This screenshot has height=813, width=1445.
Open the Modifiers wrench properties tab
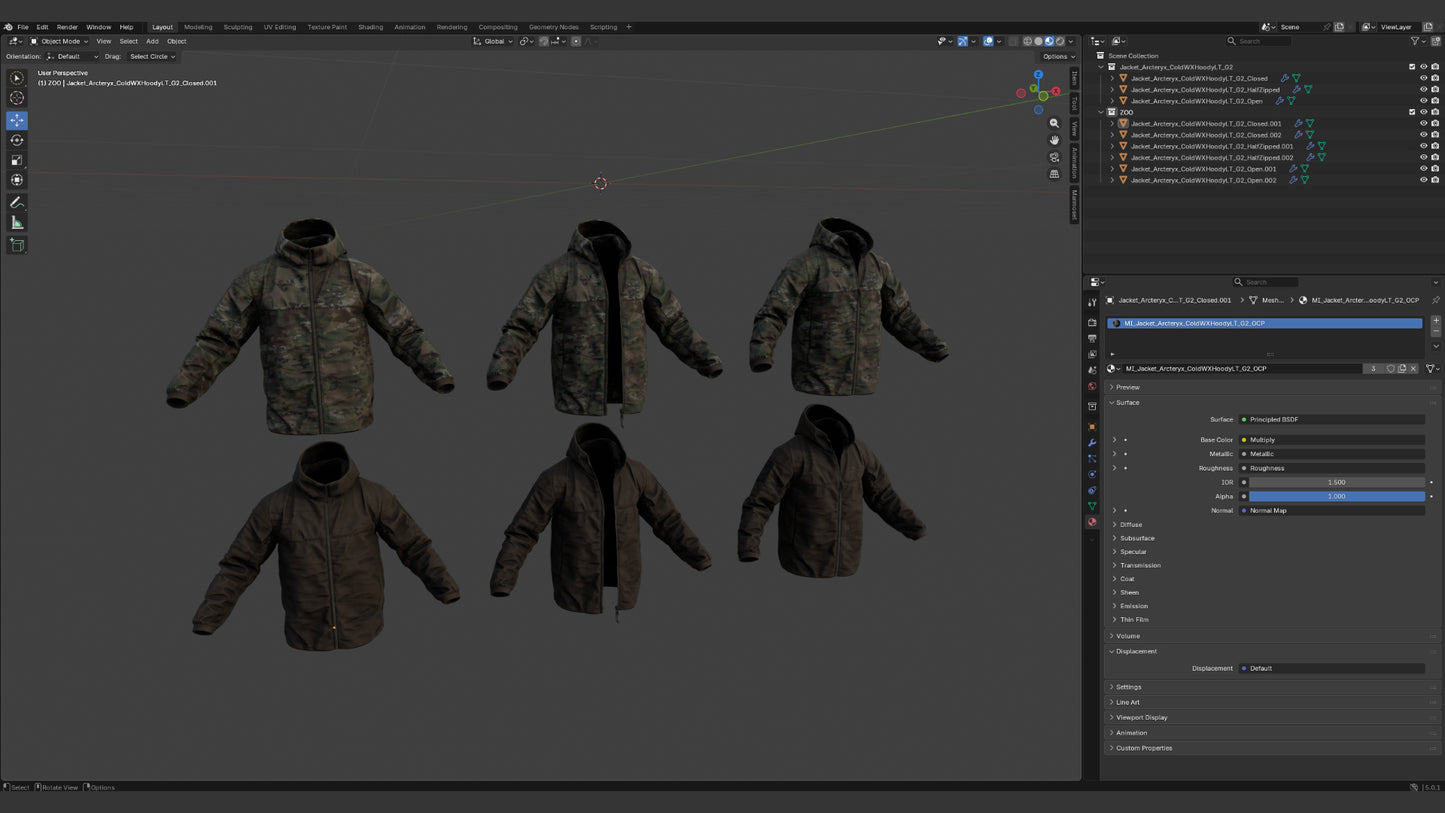click(1092, 442)
